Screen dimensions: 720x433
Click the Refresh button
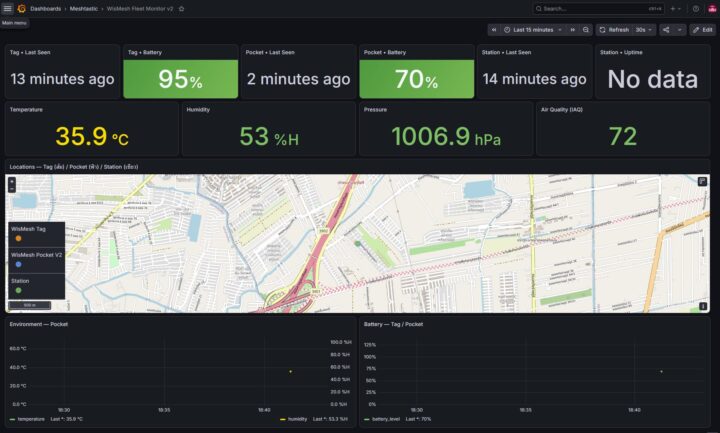[x=614, y=30]
